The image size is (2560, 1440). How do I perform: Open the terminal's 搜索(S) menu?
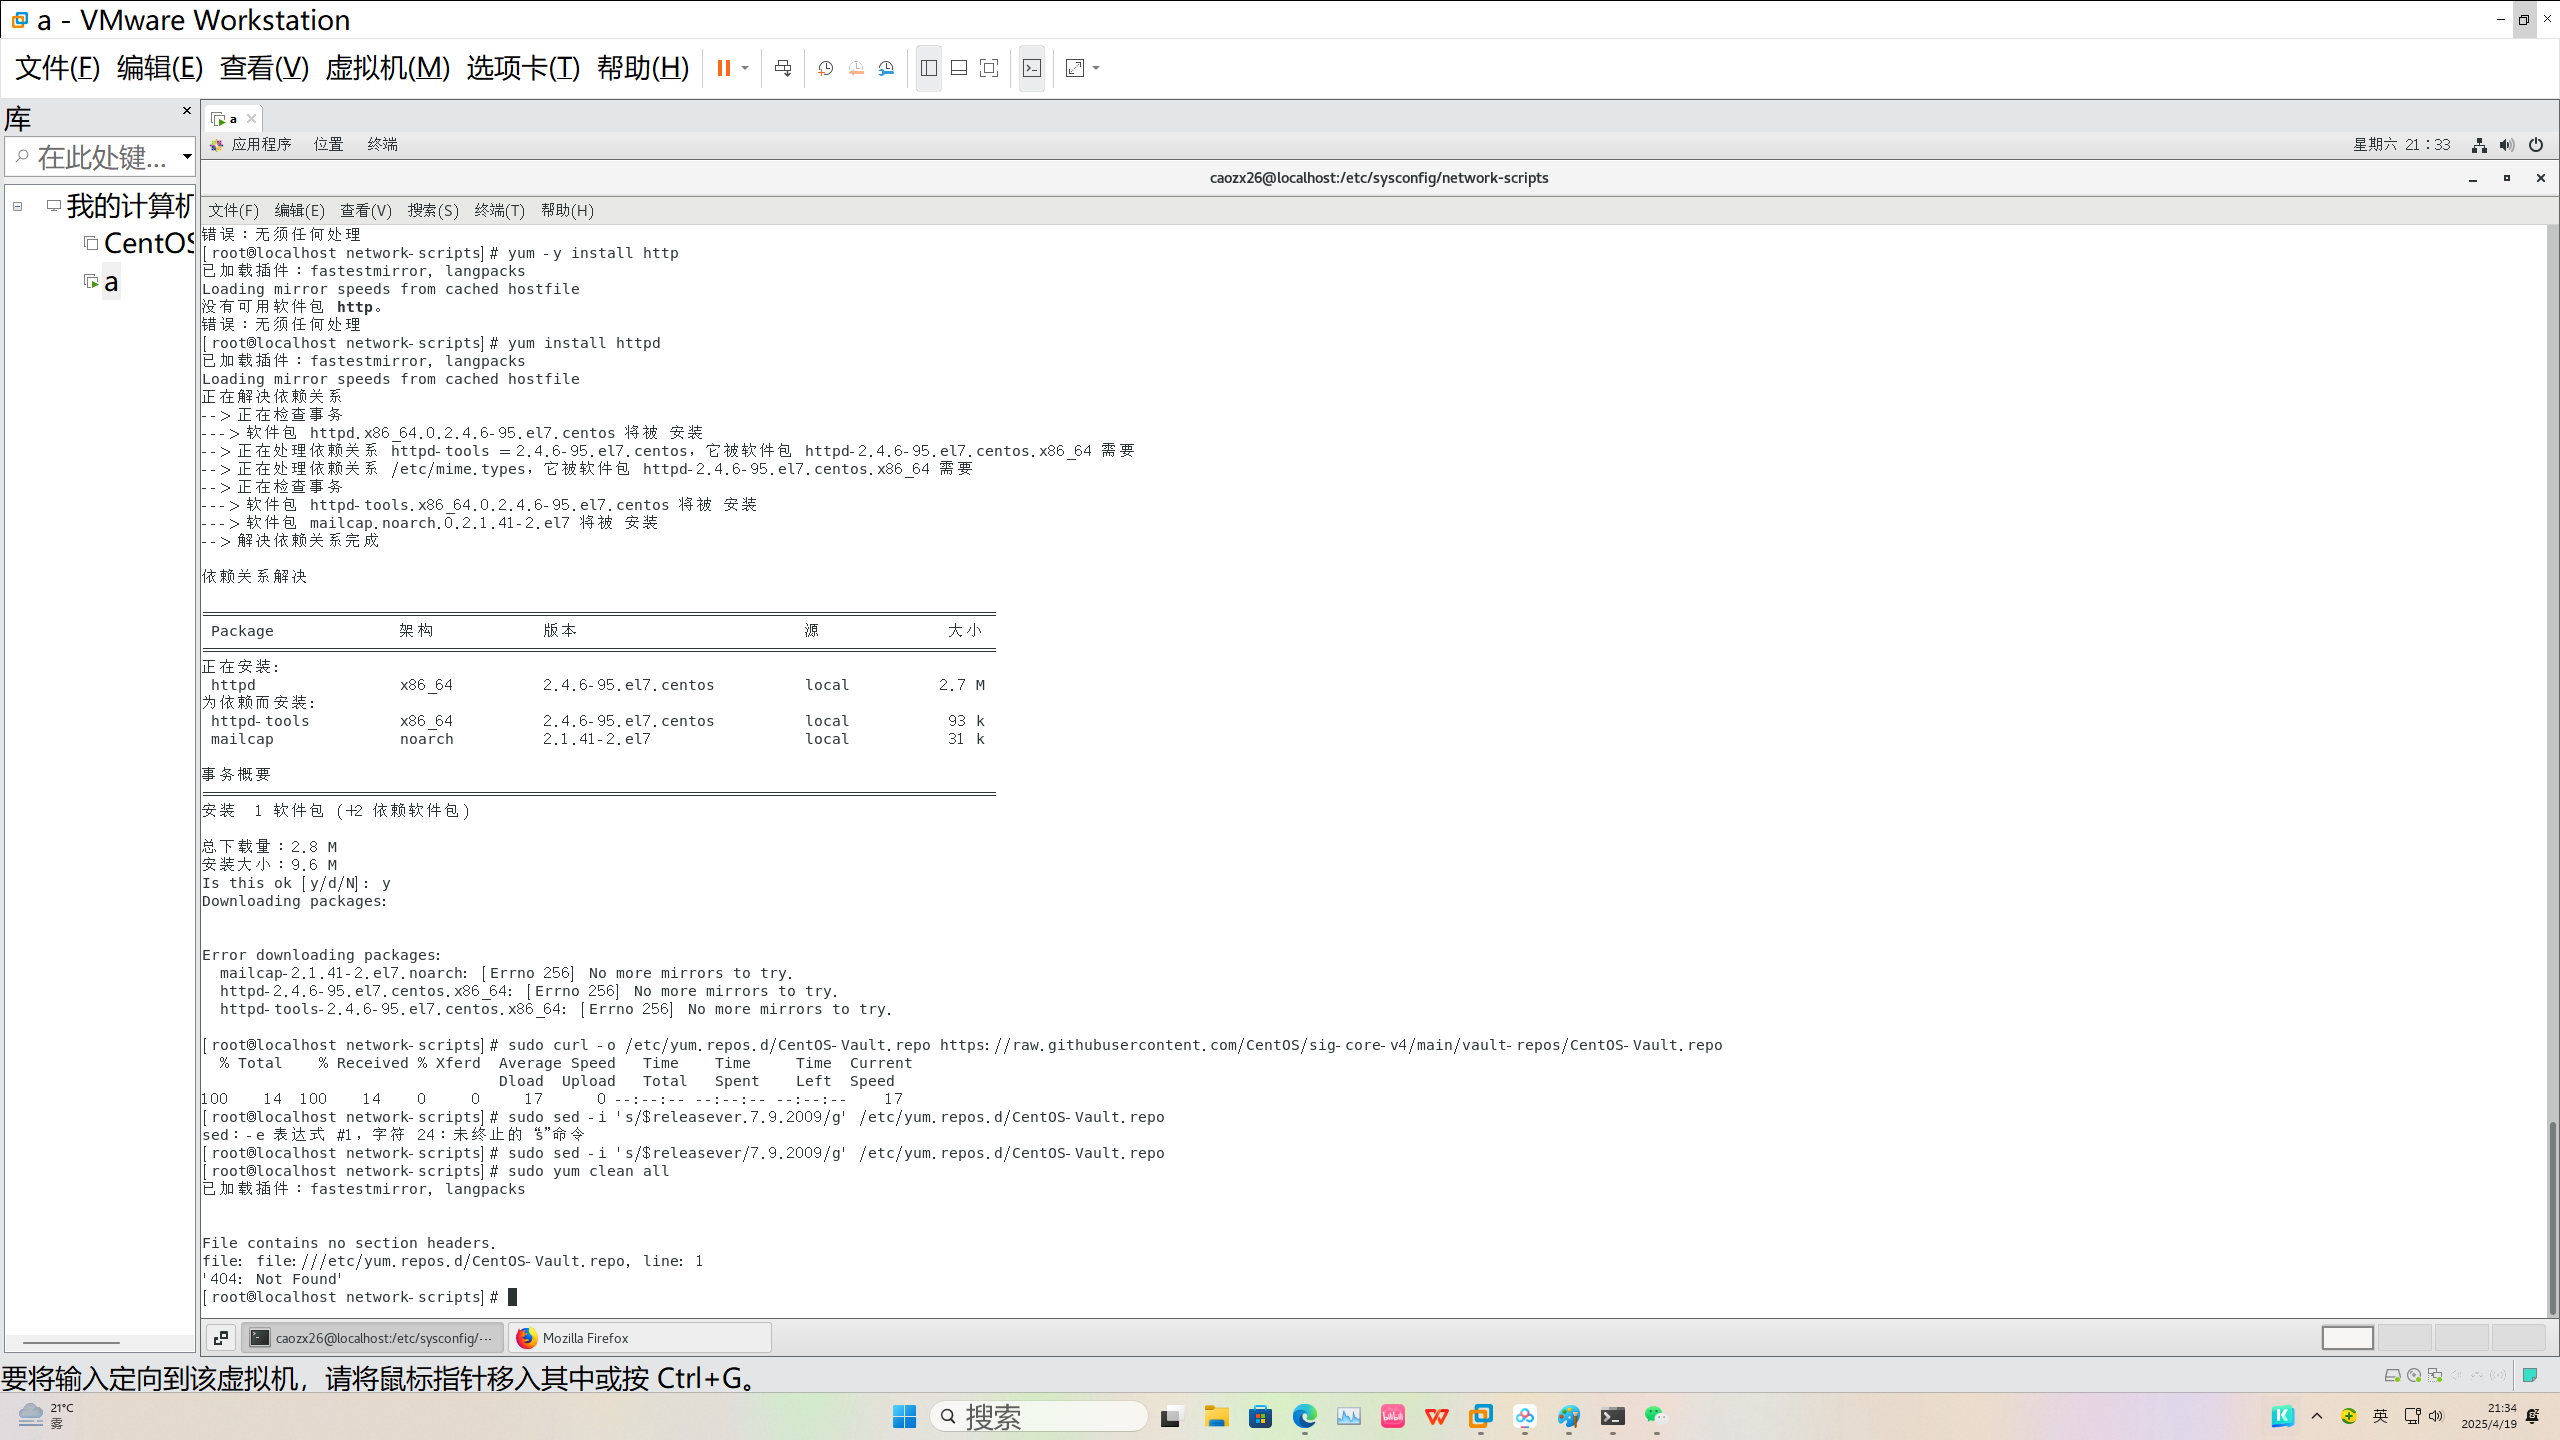pos(432,210)
